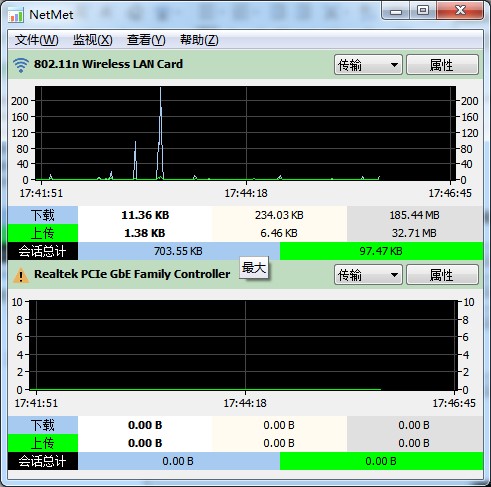This screenshot has width=491, height=487.
Task: Click the NetMet app icon in title bar
Action: pyautogui.click(x=16, y=15)
